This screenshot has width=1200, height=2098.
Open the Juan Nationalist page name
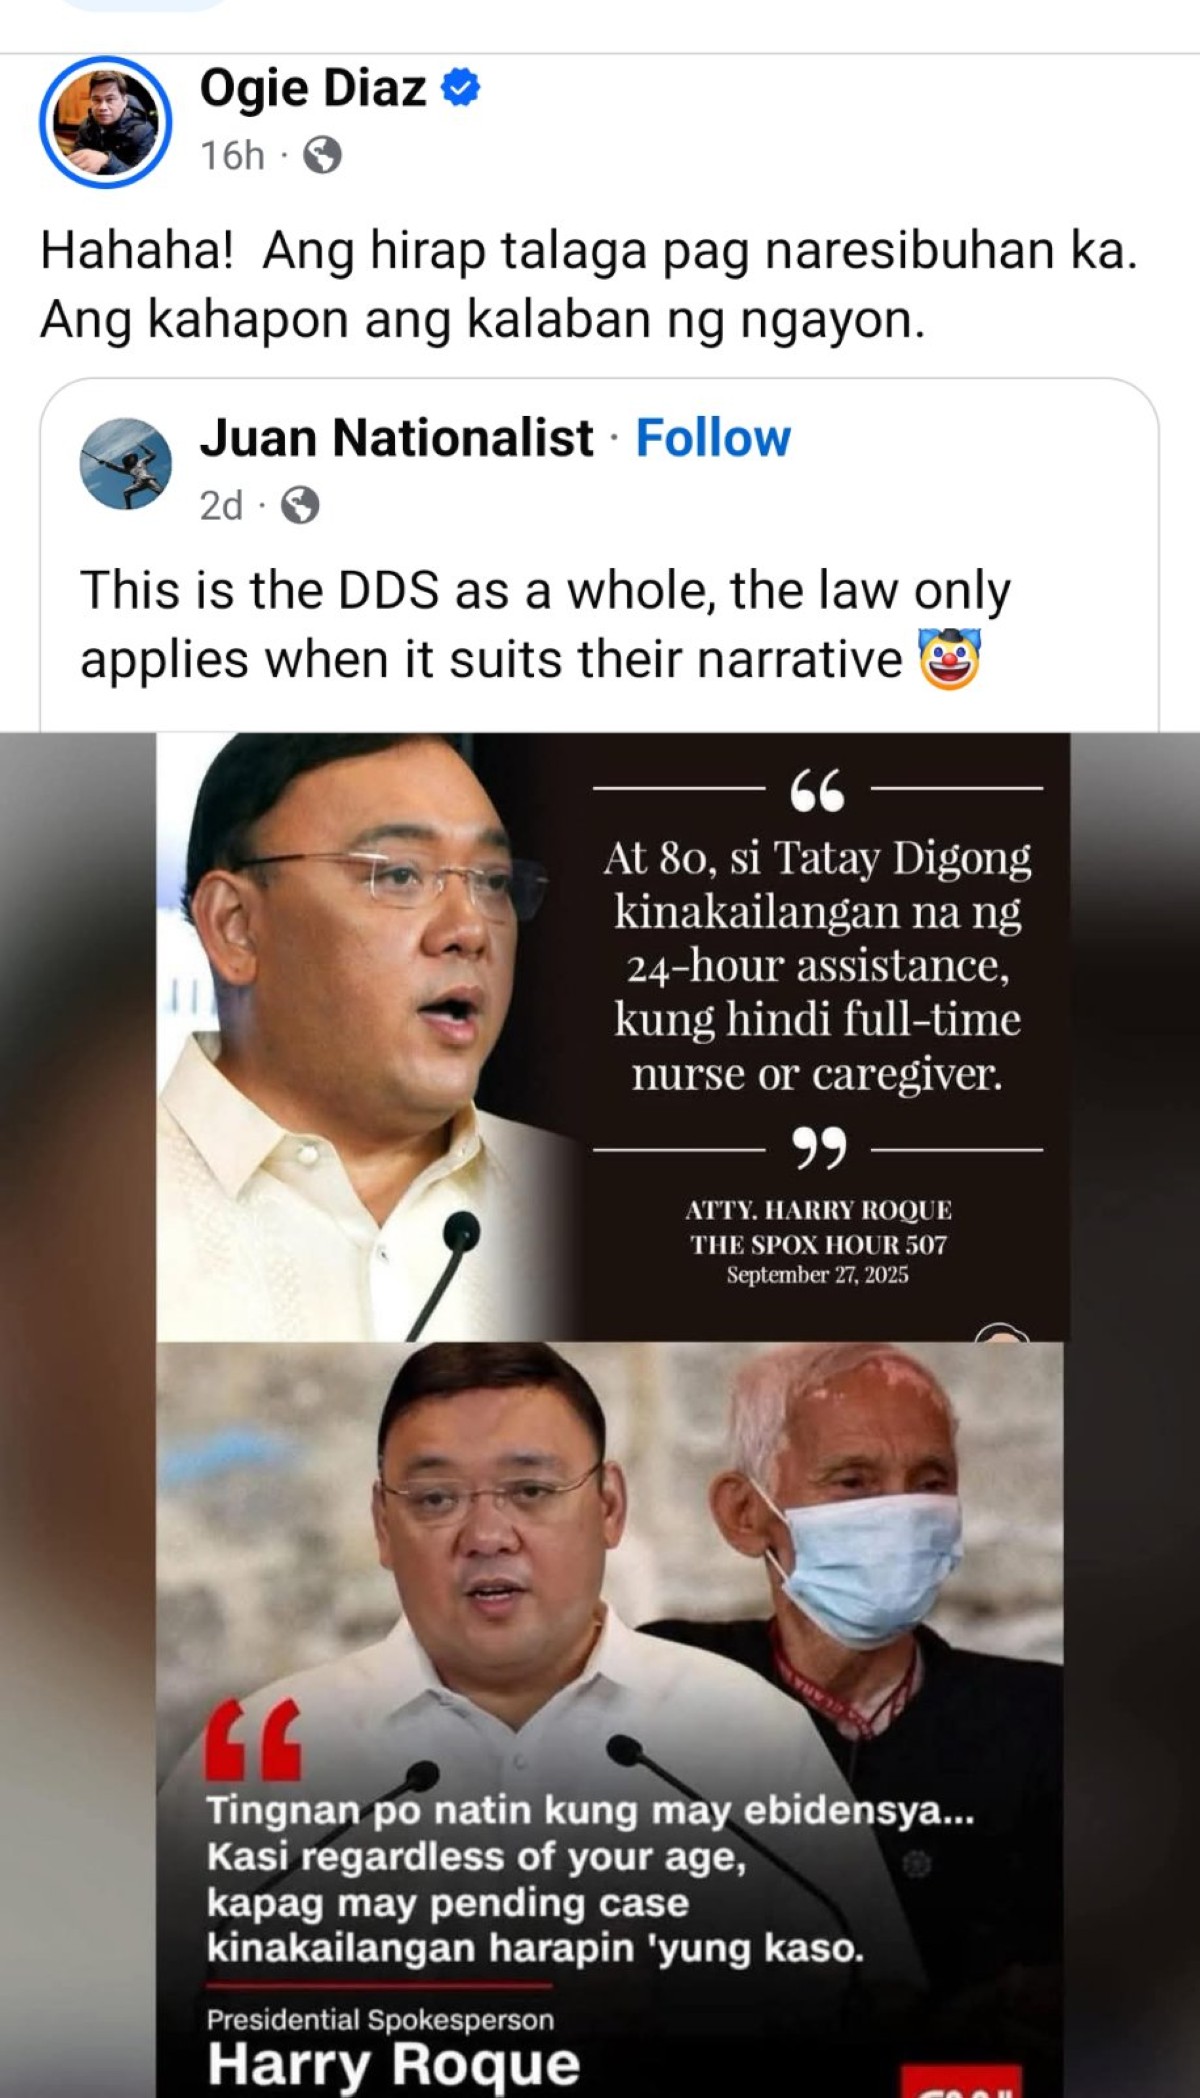[396, 438]
